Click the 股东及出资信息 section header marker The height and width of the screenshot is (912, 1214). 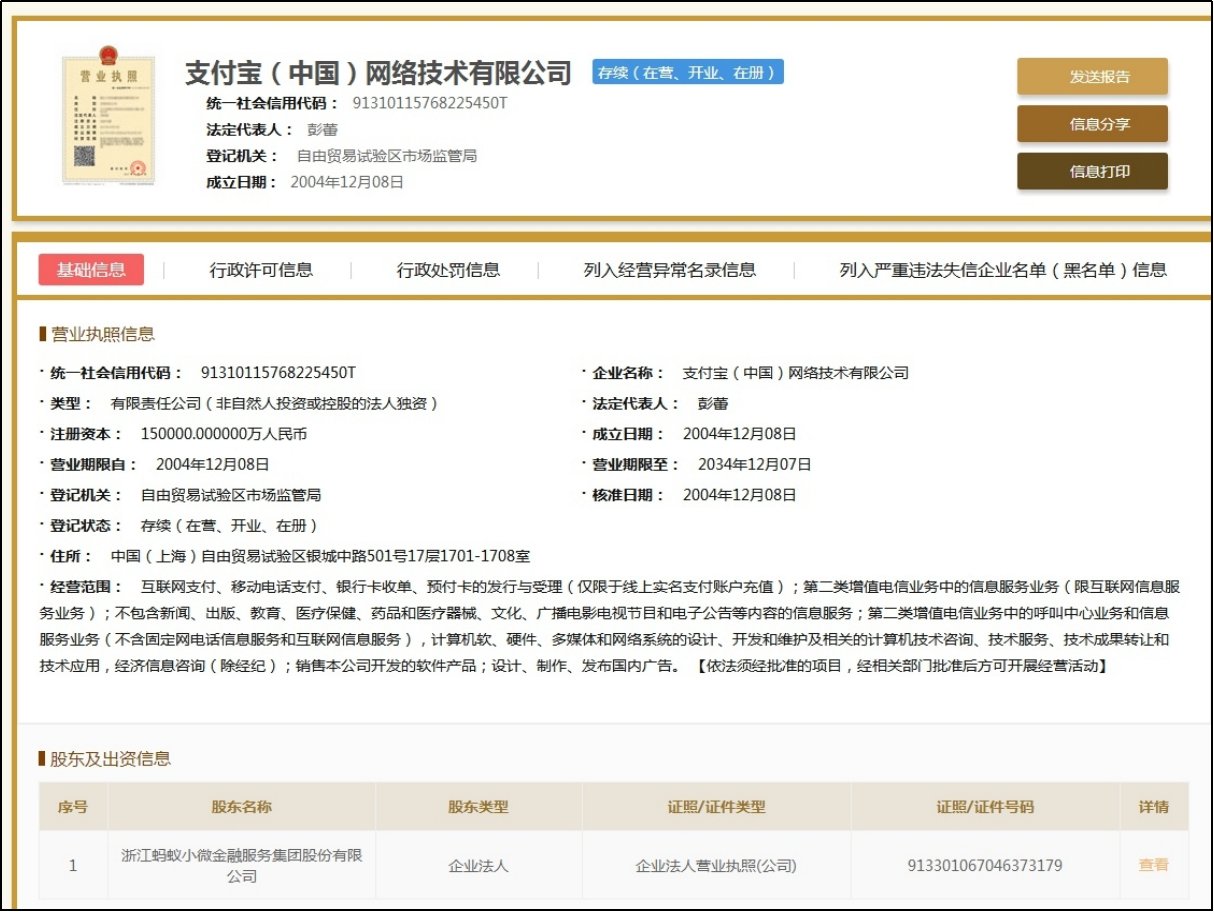[40, 756]
